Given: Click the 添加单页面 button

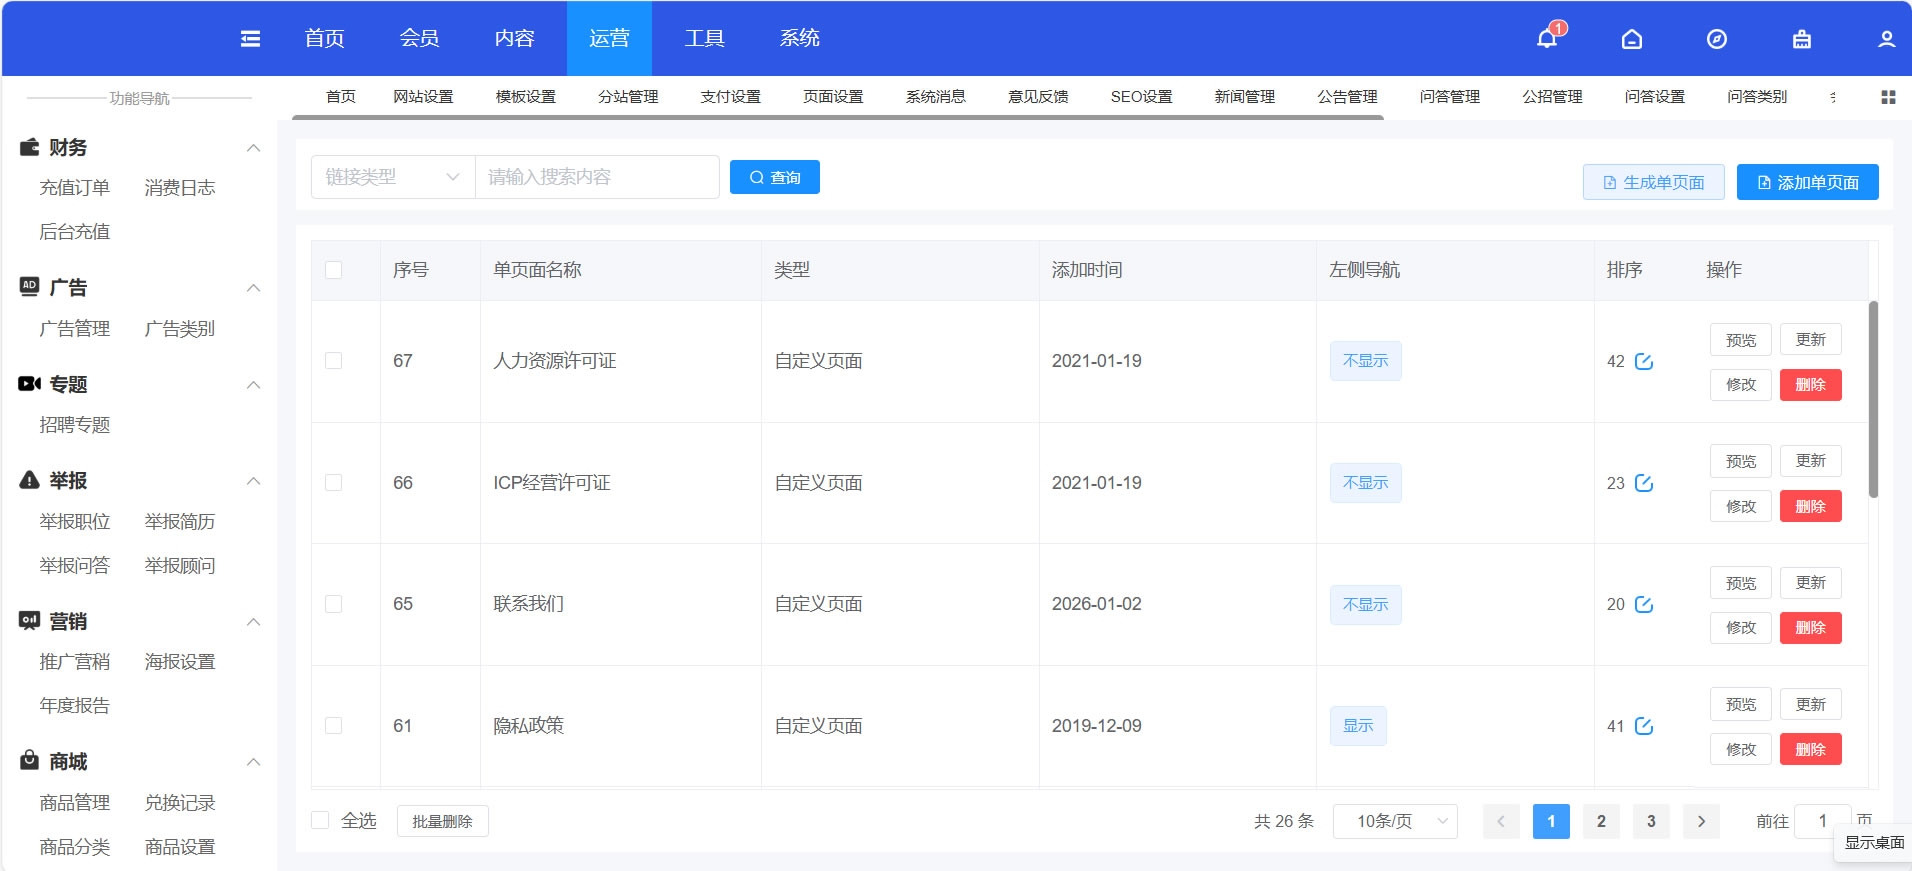Looking at the screenshot, I should coord(1807,182).
